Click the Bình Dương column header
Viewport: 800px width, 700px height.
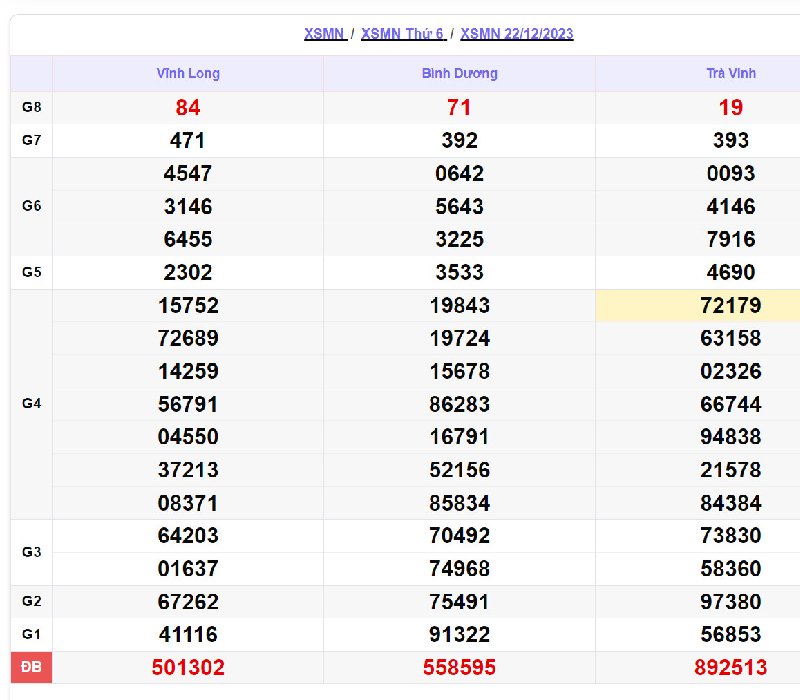click(x=459, y=74)
